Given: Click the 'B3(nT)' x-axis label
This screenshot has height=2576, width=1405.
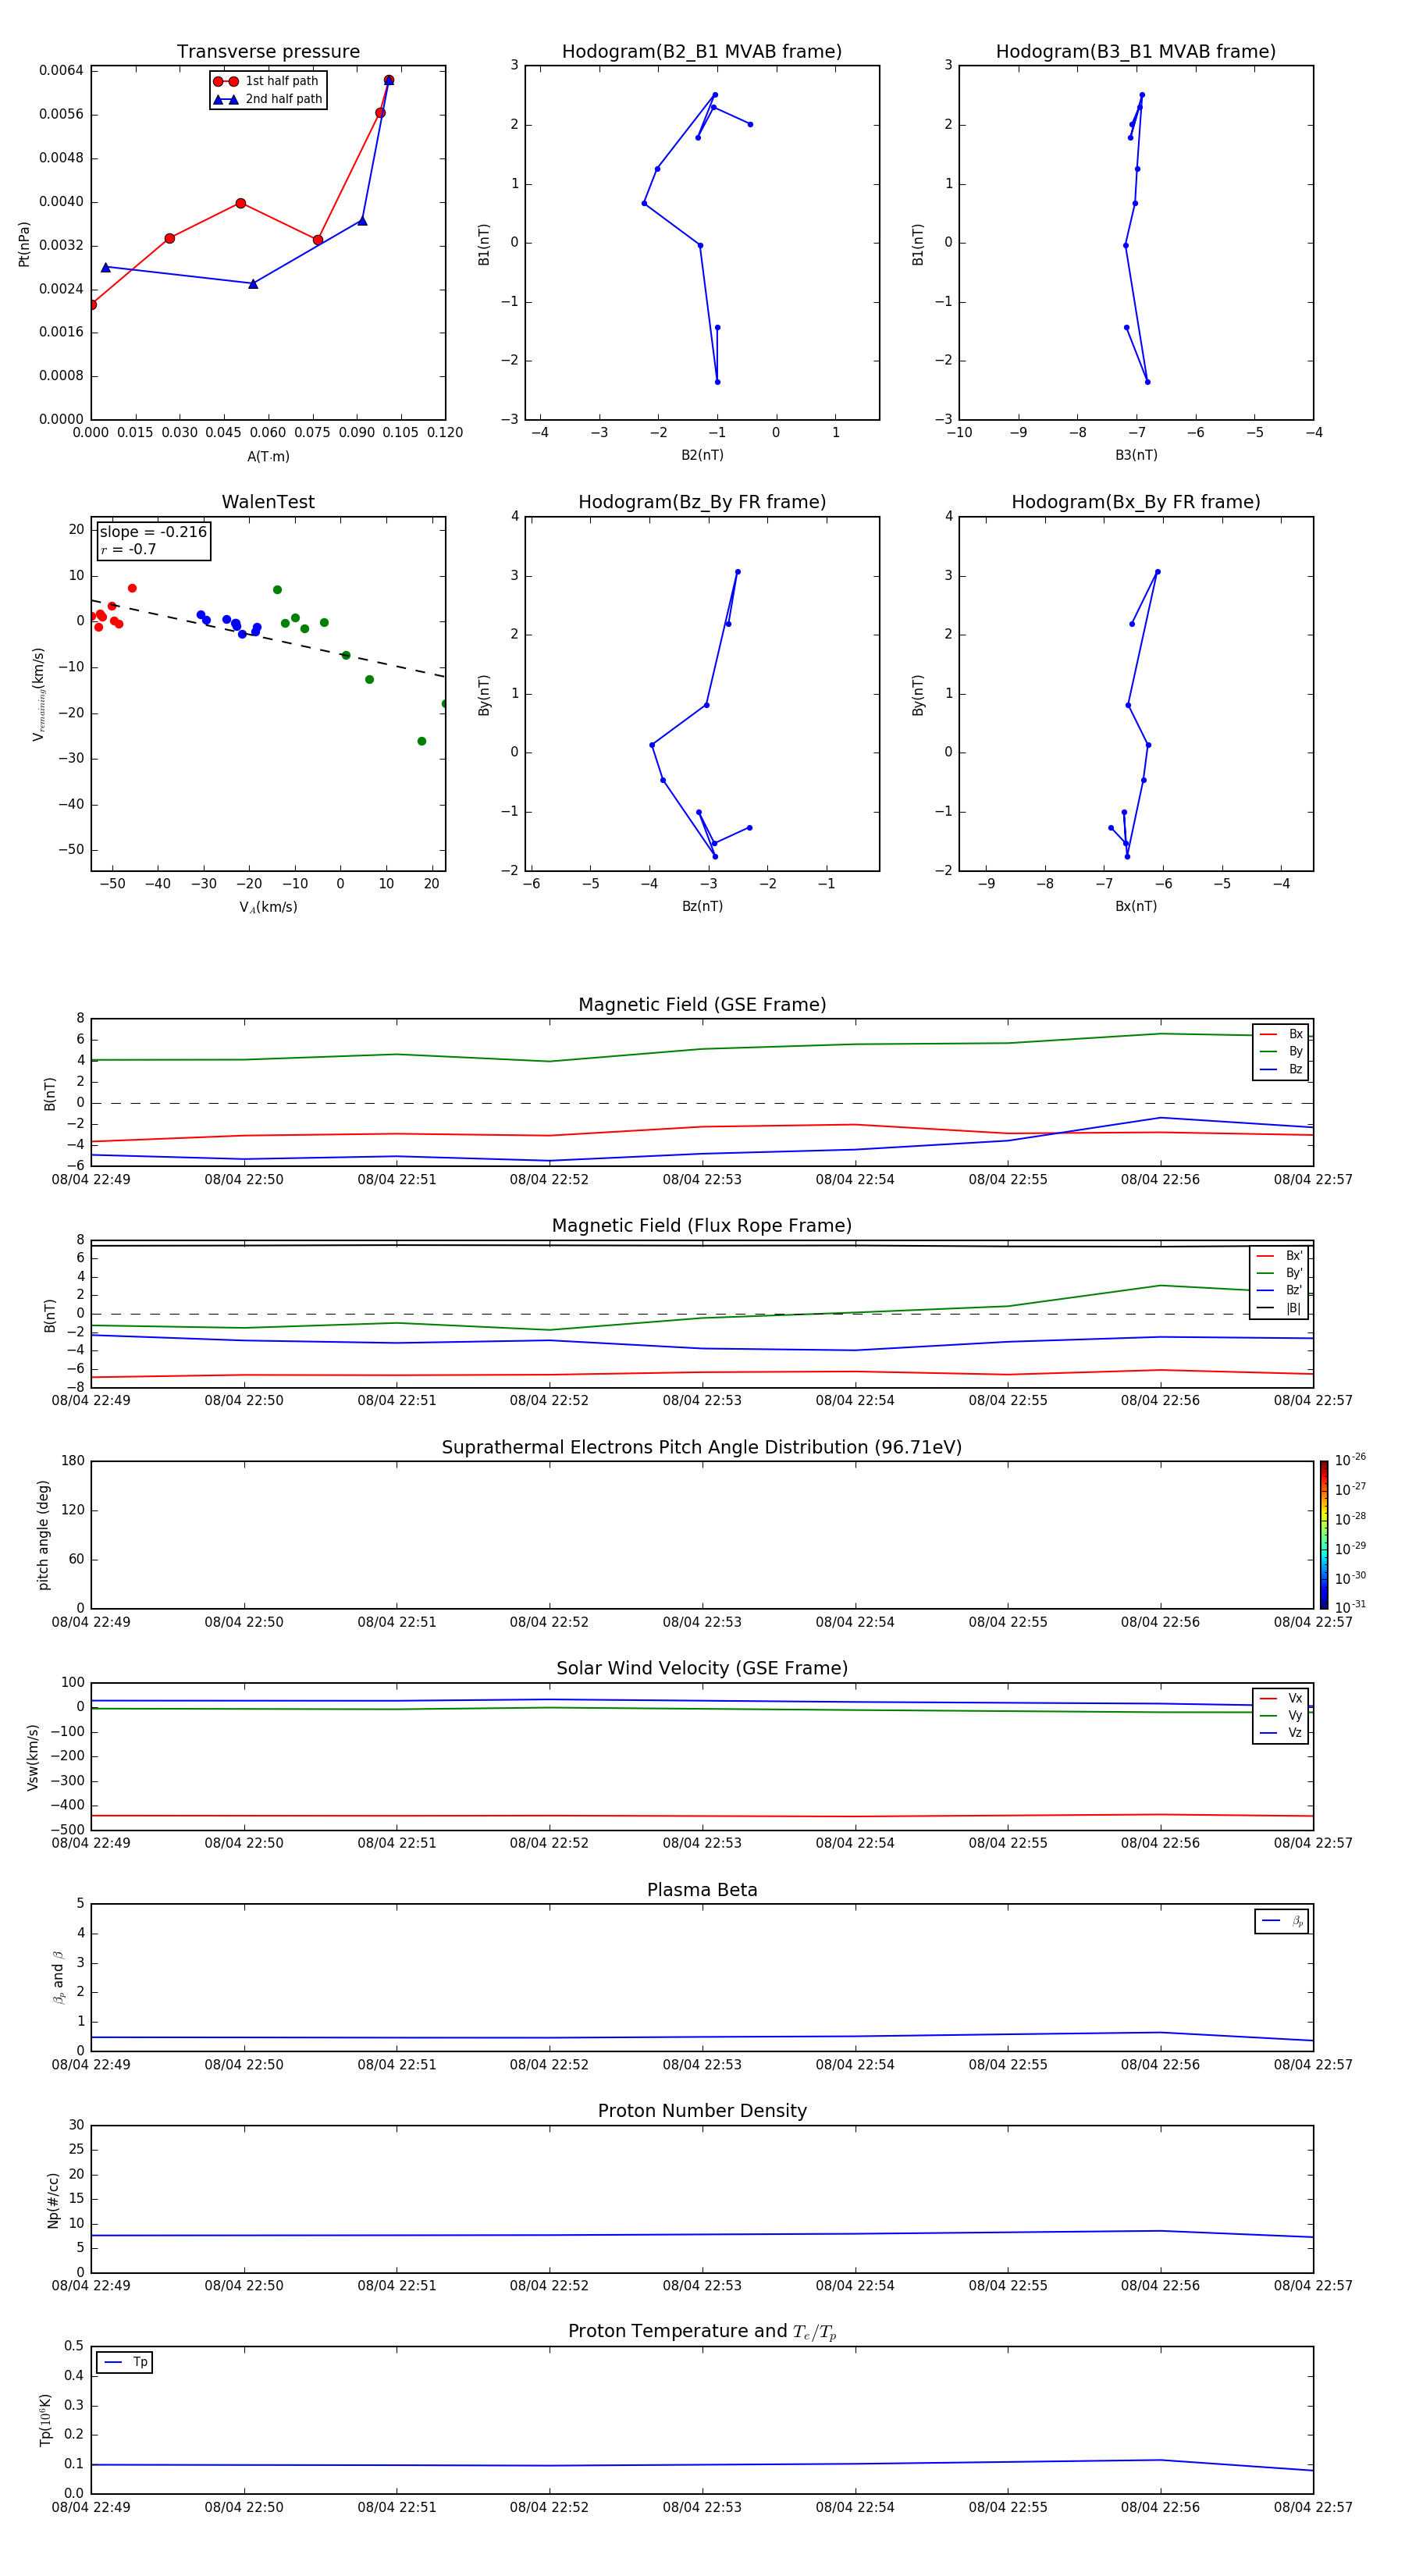Looking at the screenshot, I should (x=1136, y=455).
